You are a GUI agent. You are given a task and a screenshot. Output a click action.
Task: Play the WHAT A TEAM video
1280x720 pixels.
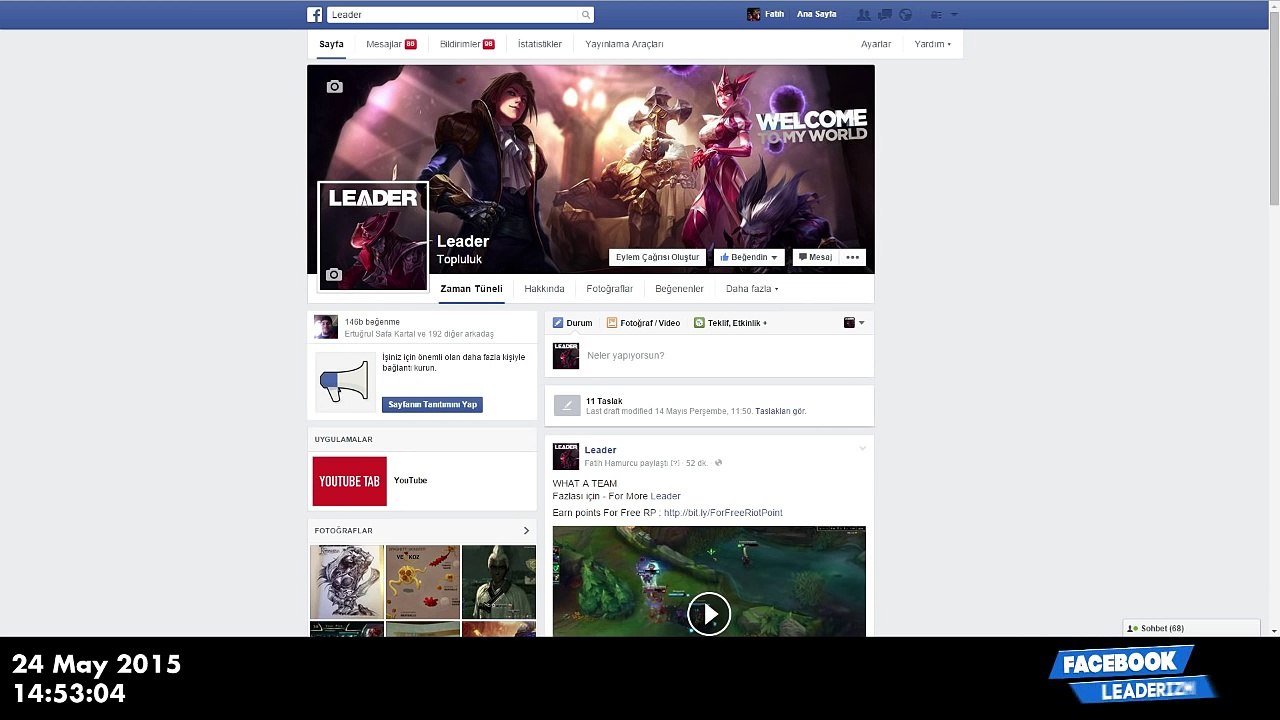click(709, 614)
